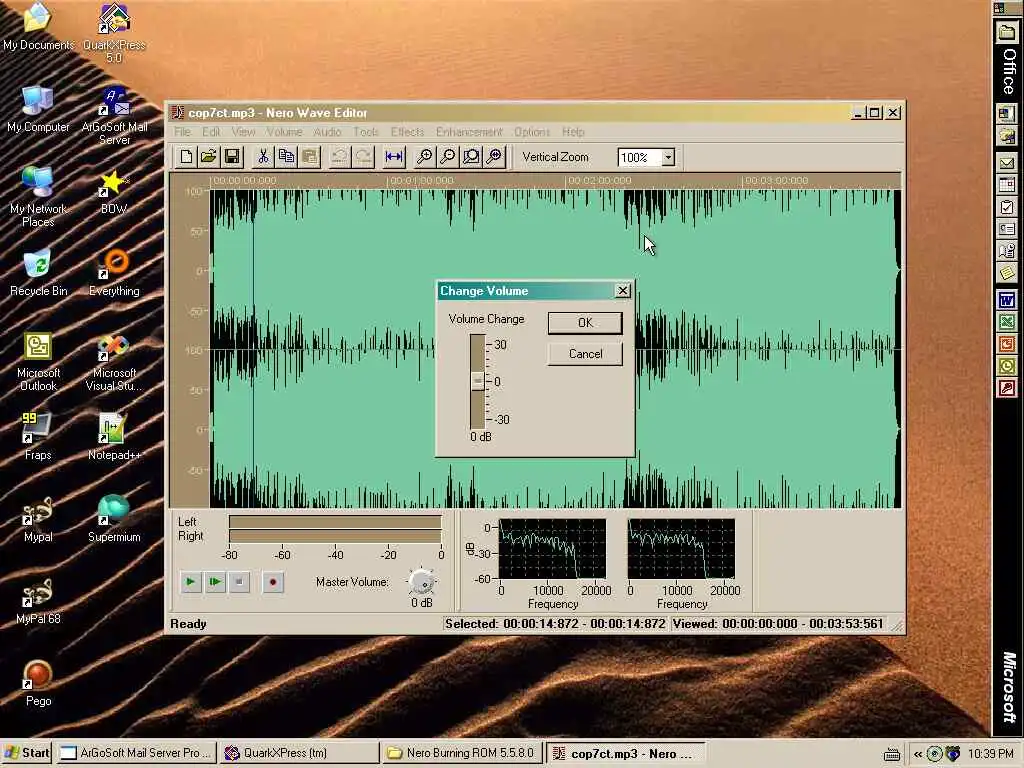Image resolution: width=1024 pixels, height=768 pixels.
Task: Click the Paste toolbar icon
Action: [x=310, y=157]
